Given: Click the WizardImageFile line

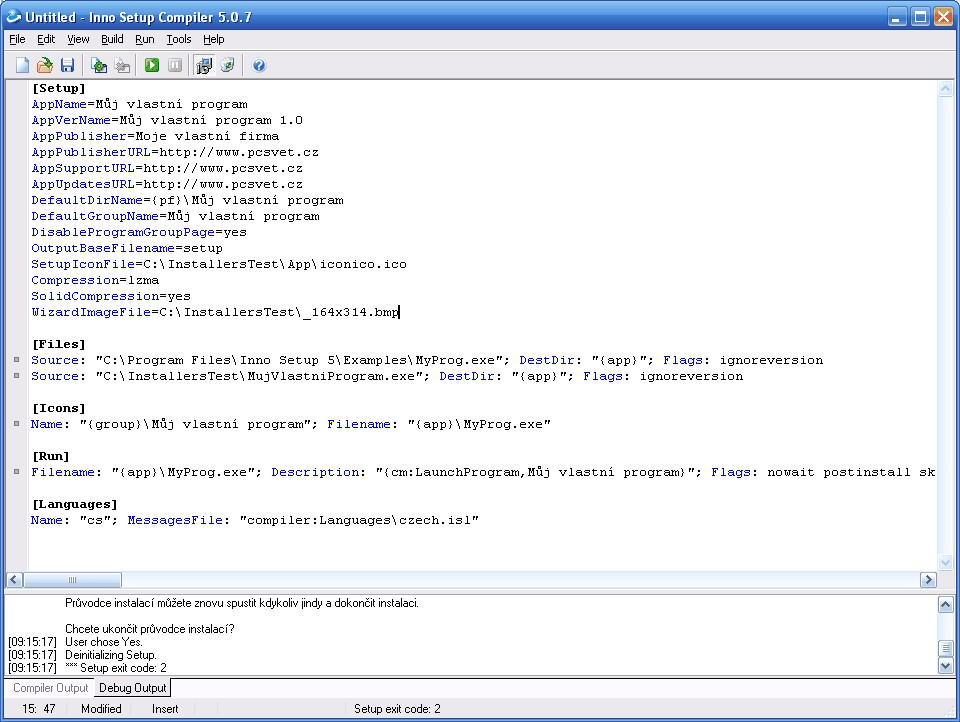Looking at the screenshot, I should [216, 312].
